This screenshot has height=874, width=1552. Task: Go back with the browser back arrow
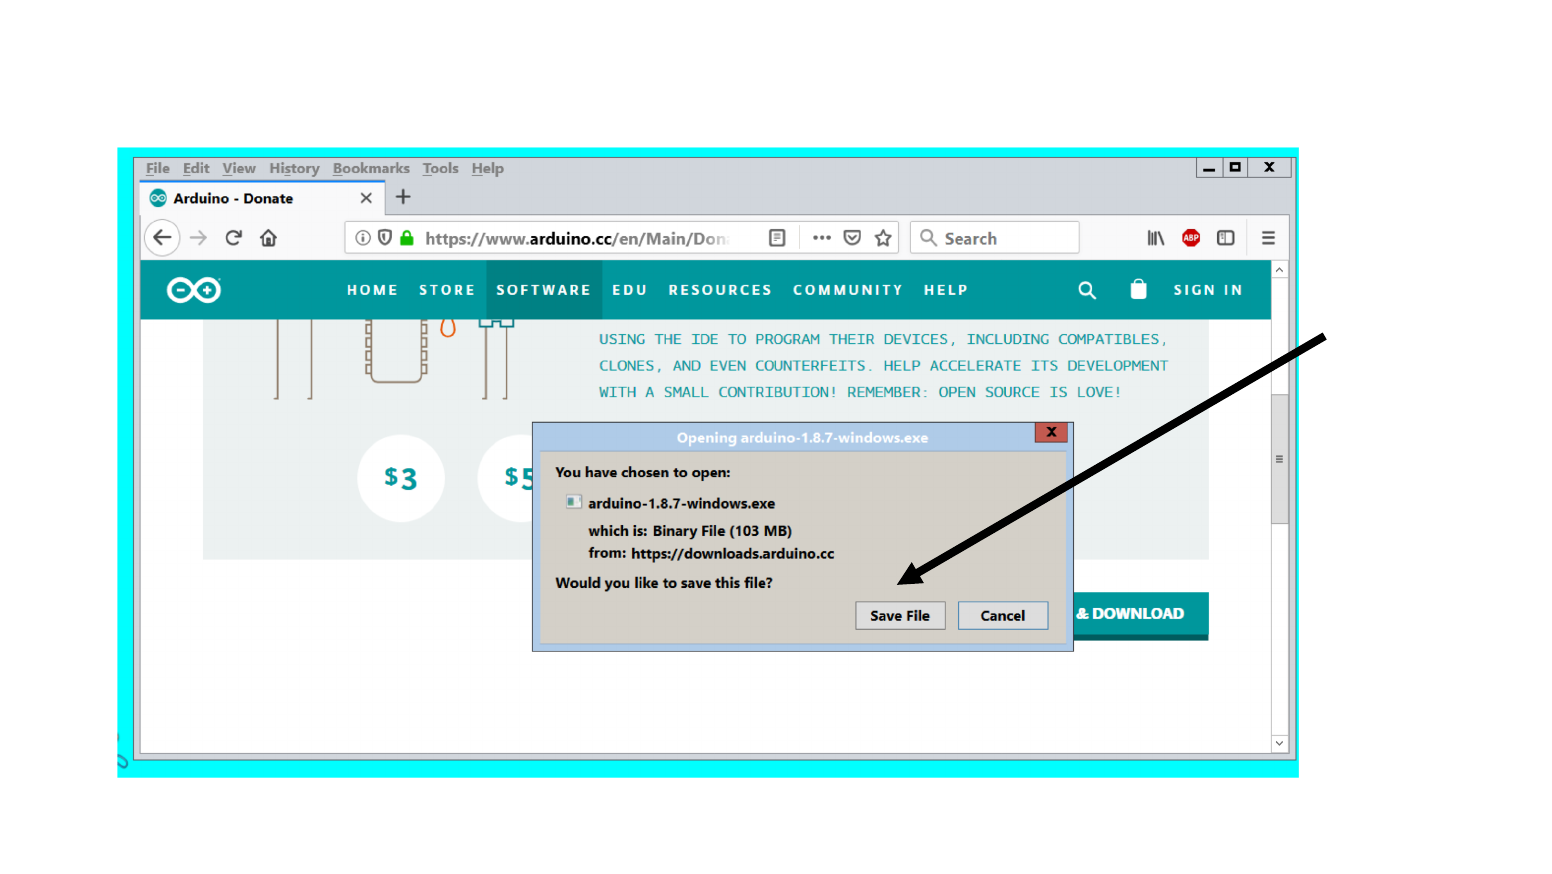162,238
